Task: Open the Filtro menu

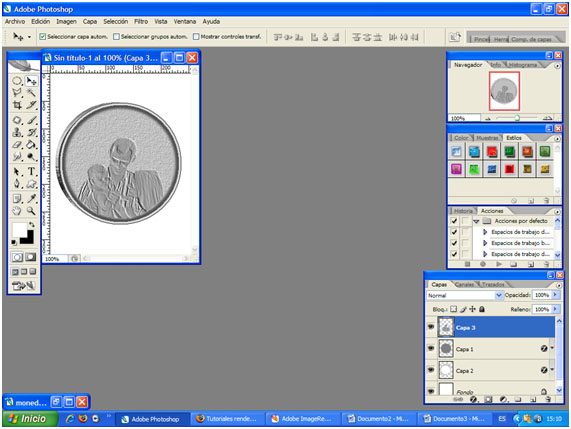Action: (141, 21)
